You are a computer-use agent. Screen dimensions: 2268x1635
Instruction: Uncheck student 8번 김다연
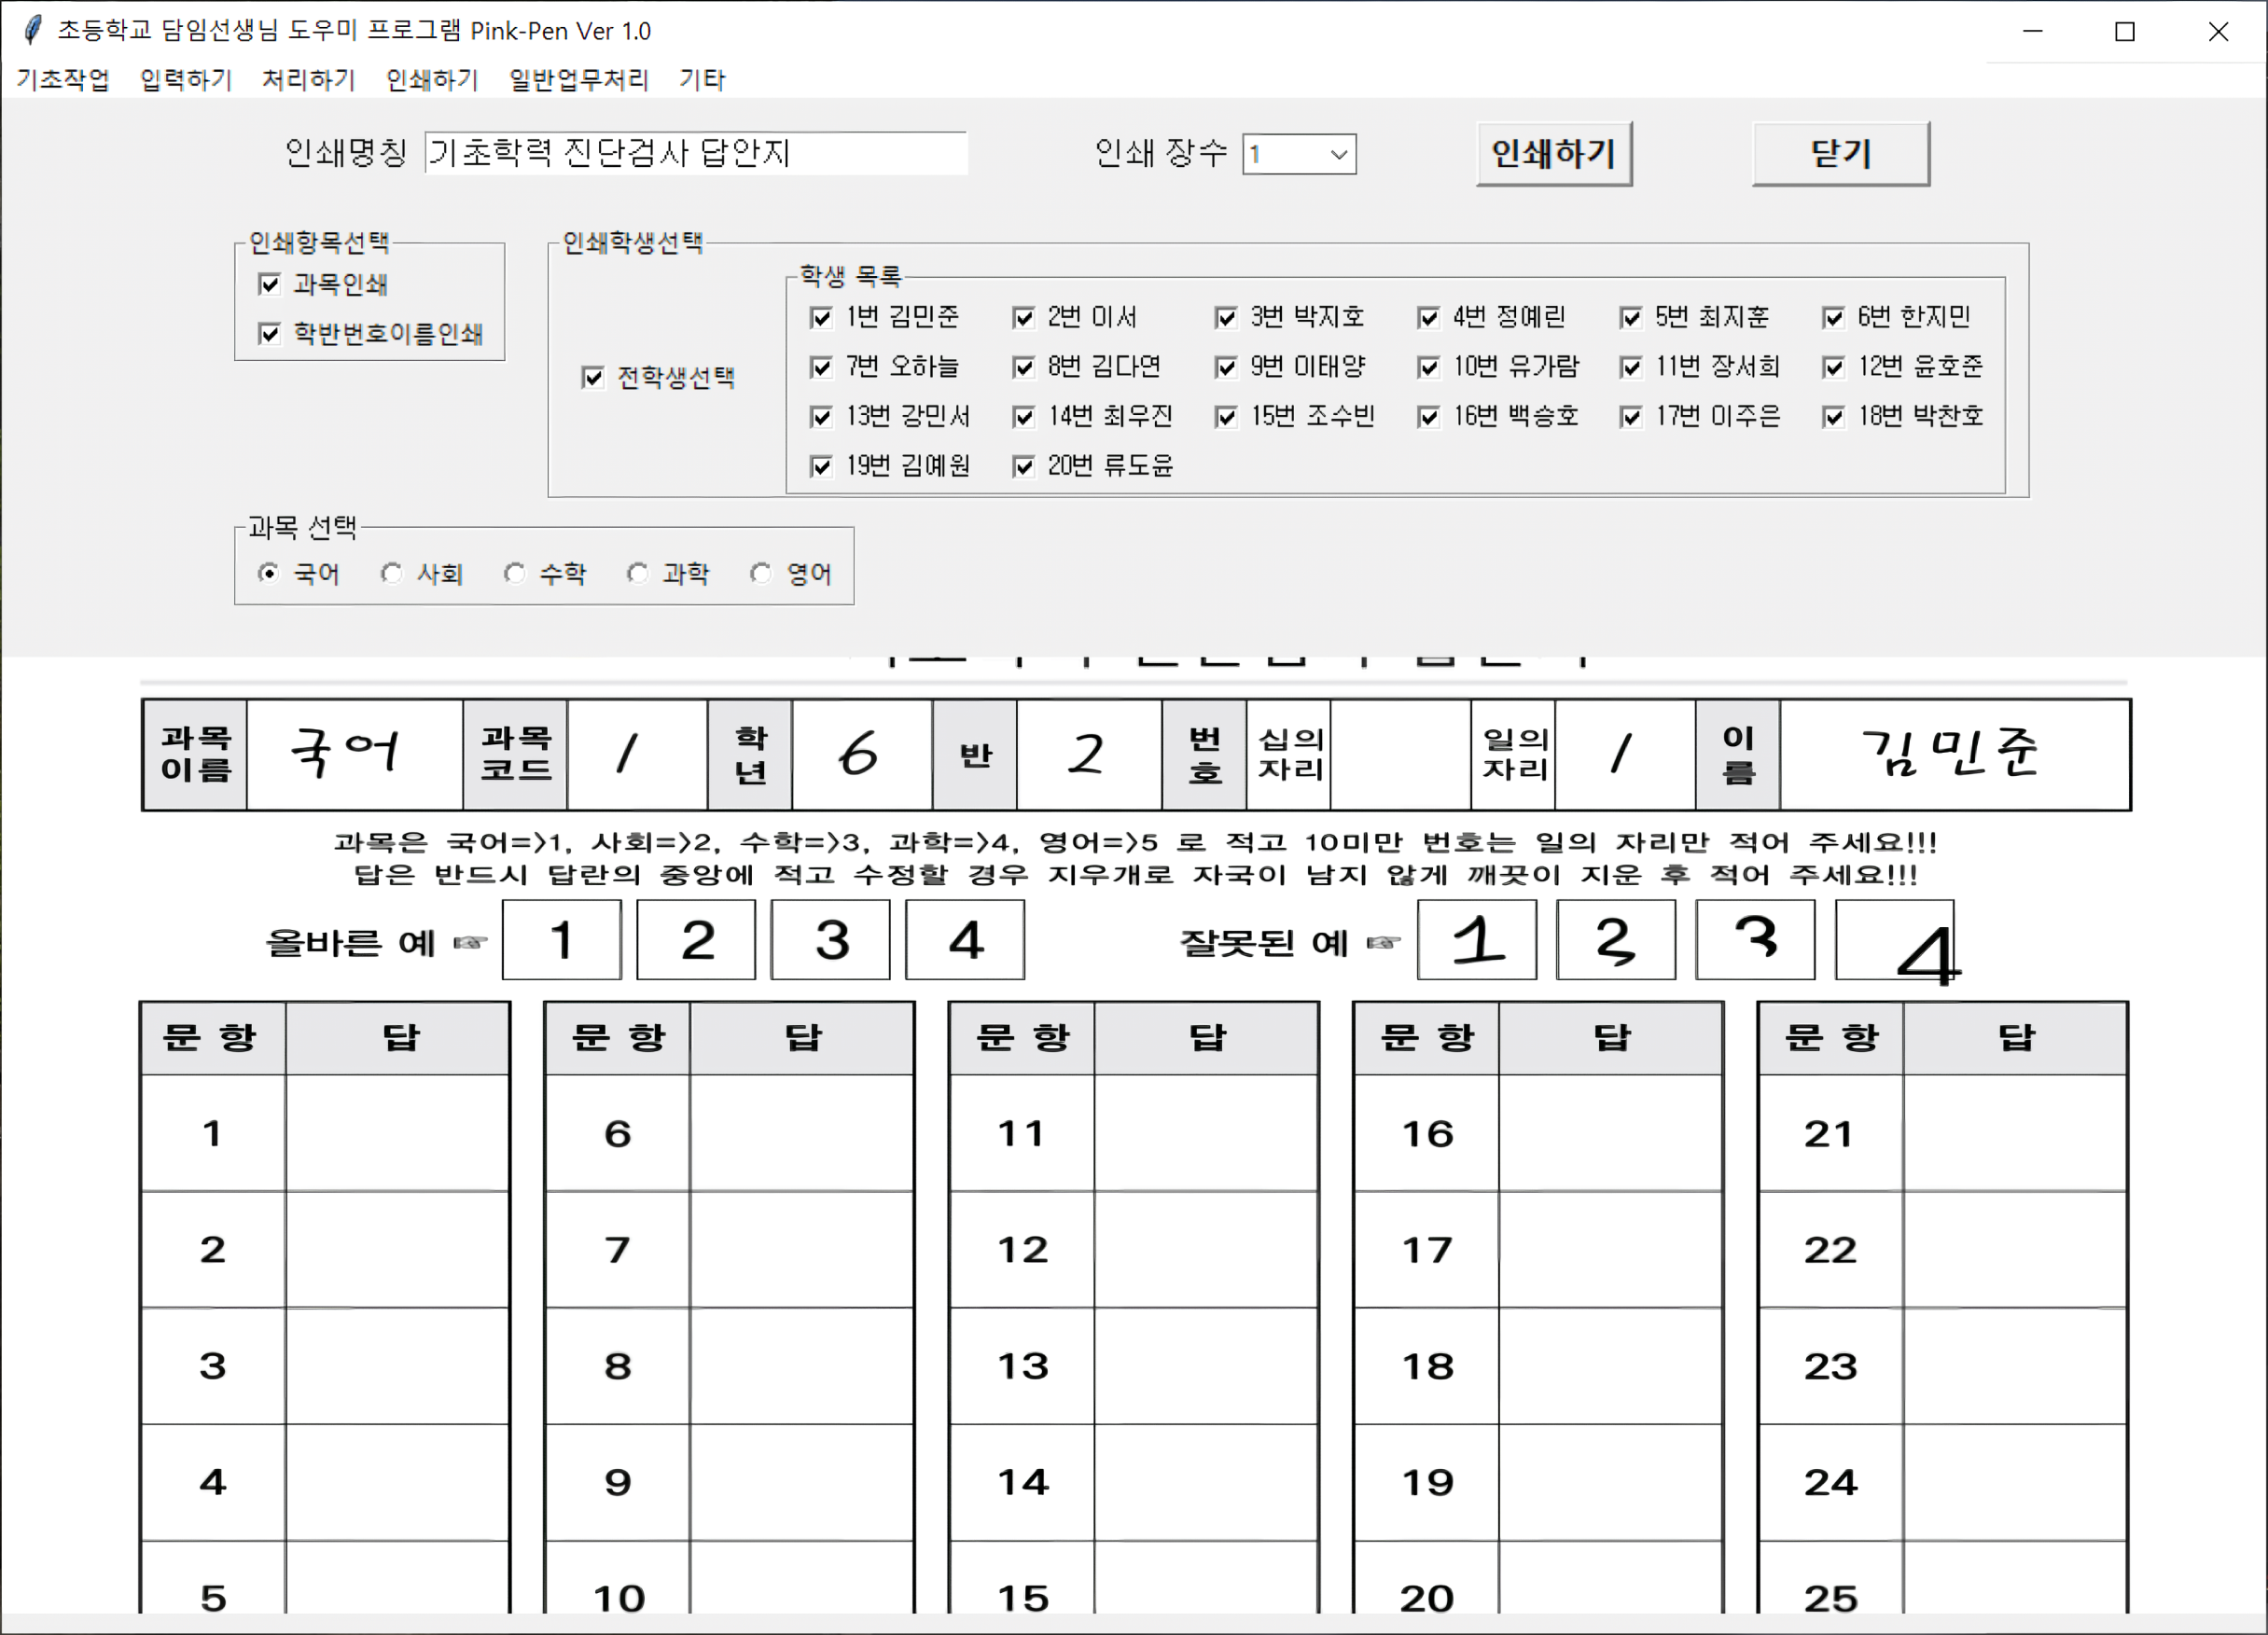coord(1023,367)
